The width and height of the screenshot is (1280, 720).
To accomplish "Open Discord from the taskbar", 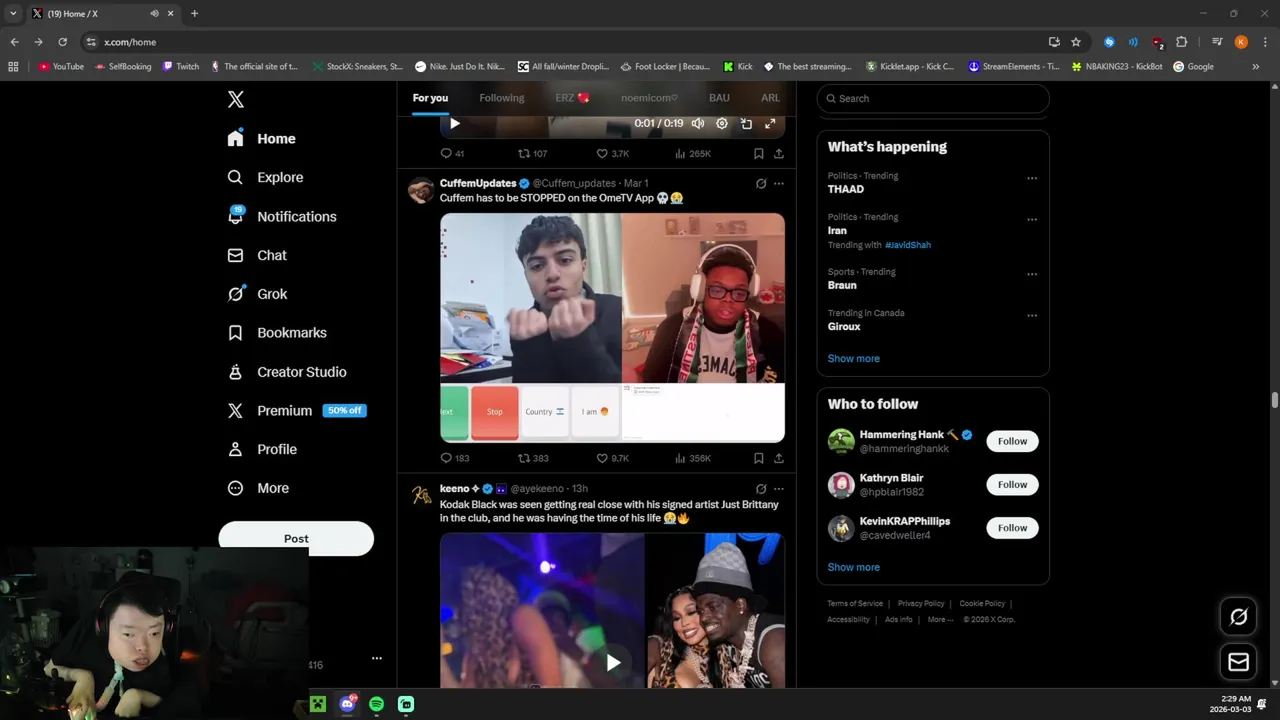I will tap(347, 704).
